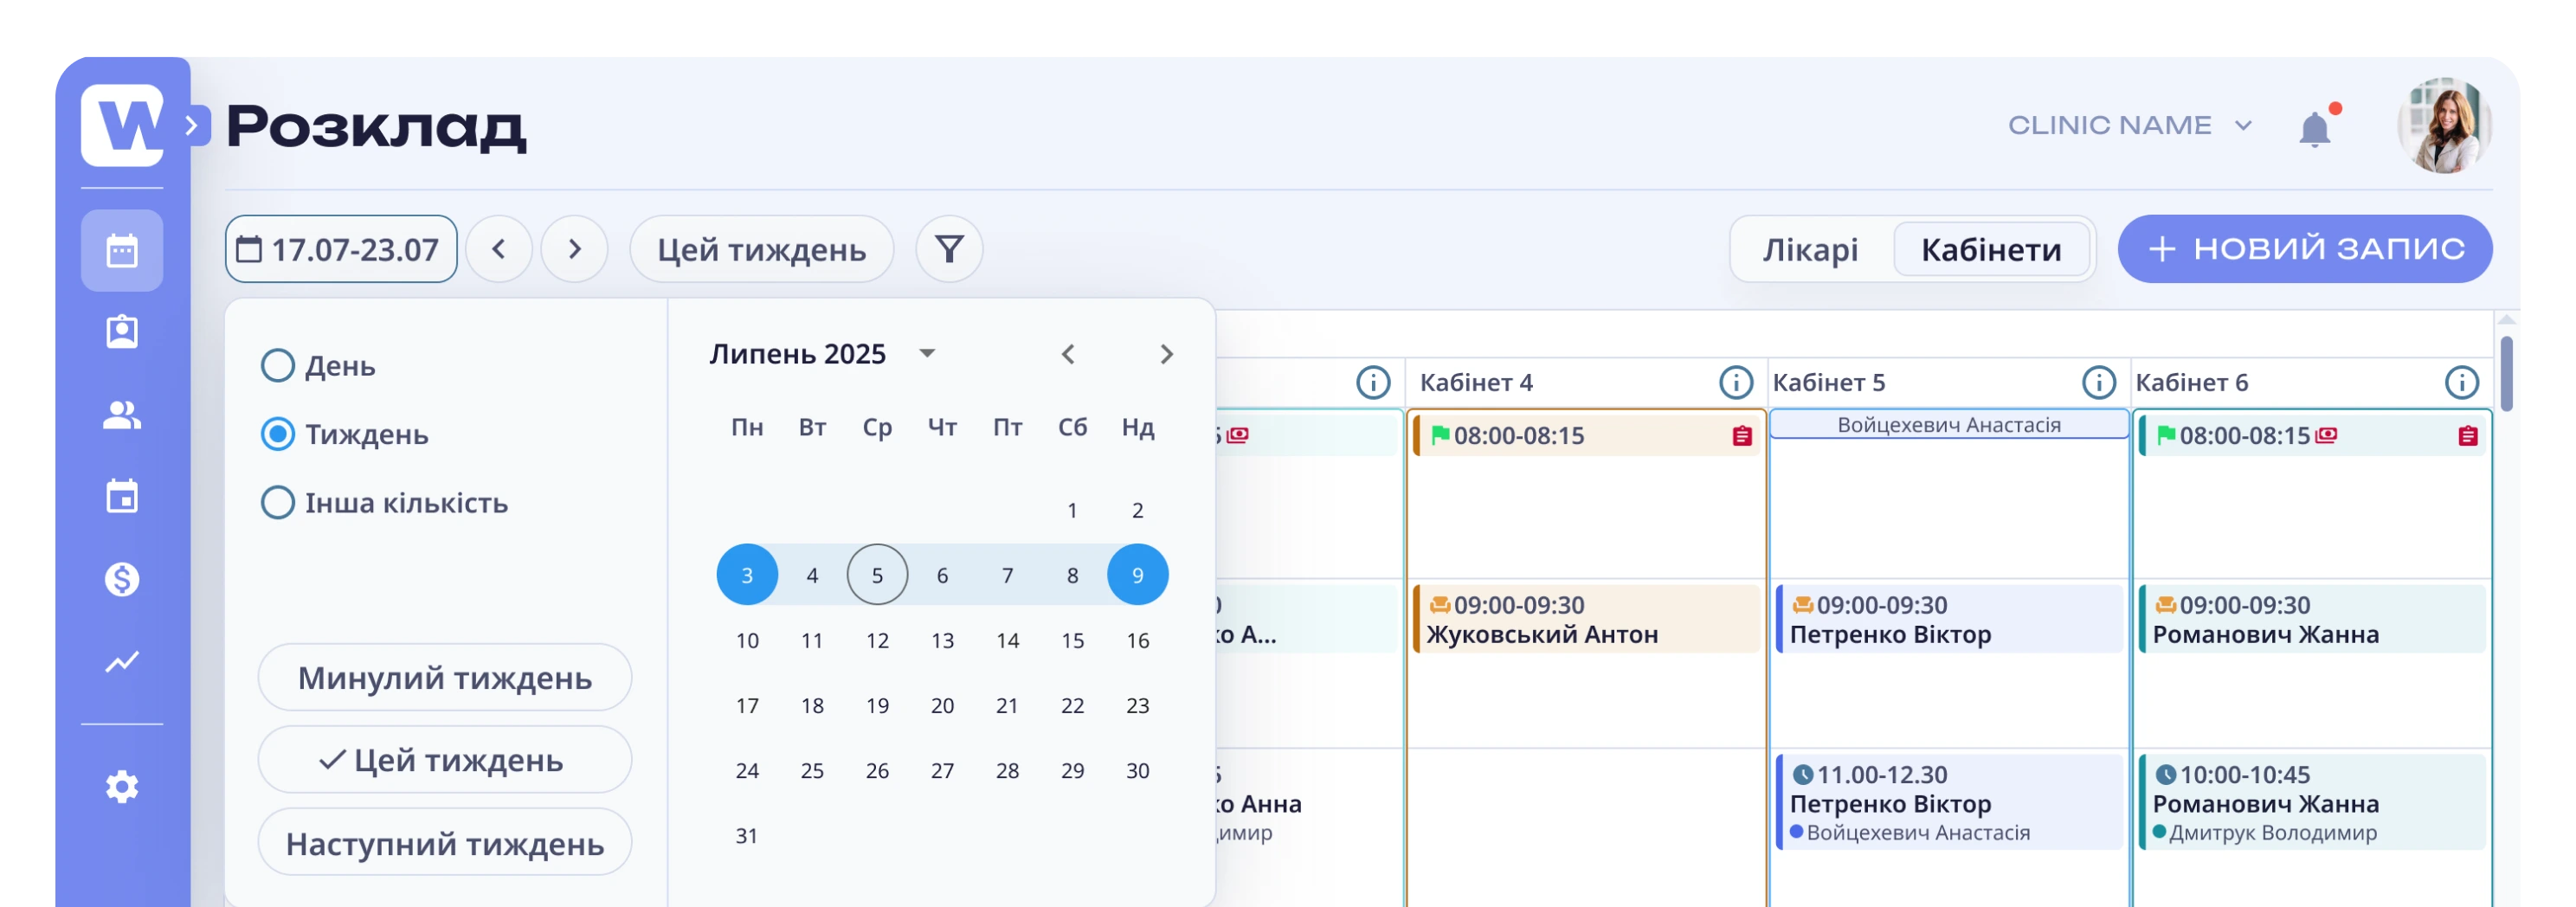This screenshot has width=2576, height=907.
Task: Switch to the Лікарі tab
Action: click(1810, 249)
